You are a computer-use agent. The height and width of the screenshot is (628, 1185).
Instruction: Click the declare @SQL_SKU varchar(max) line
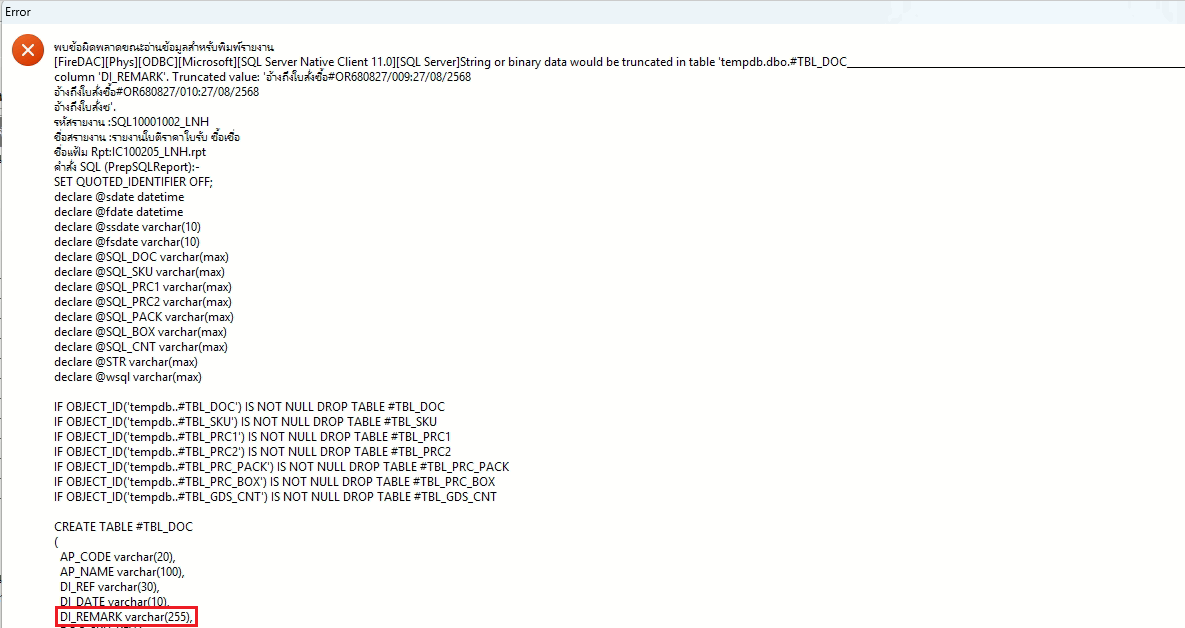click(140, 272)
